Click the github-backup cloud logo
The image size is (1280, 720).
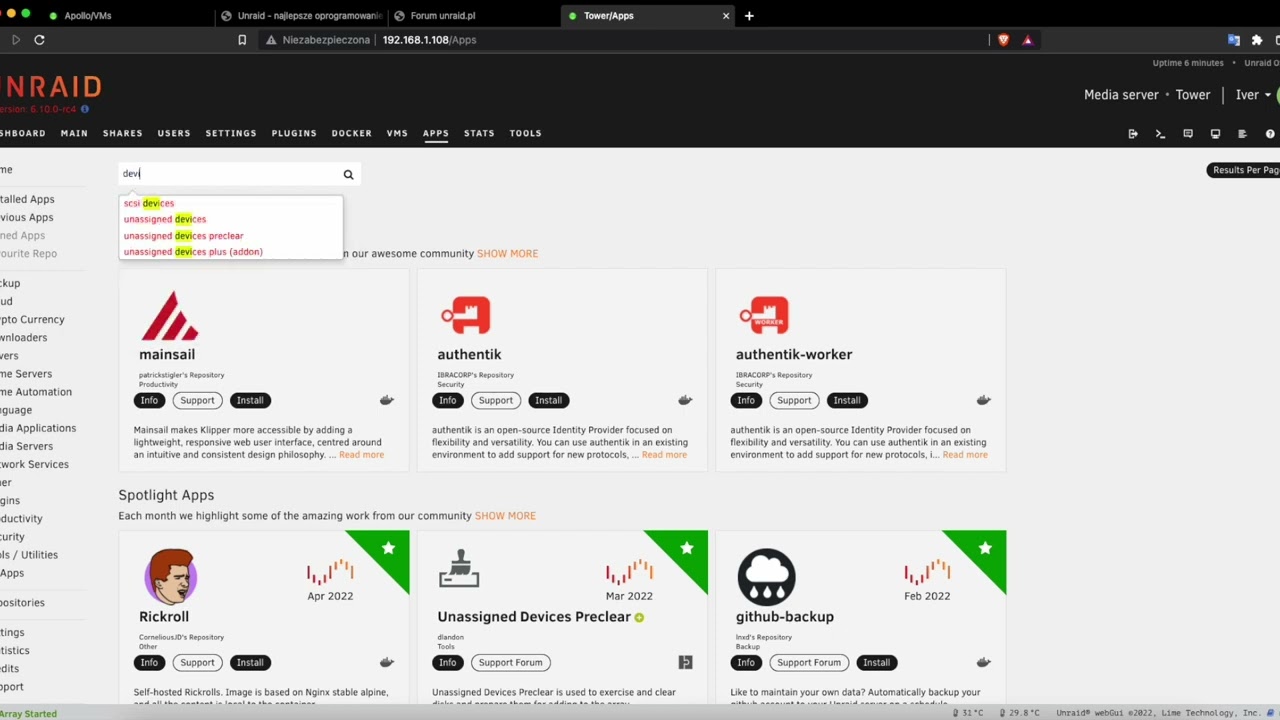click(x=766, y=576)
